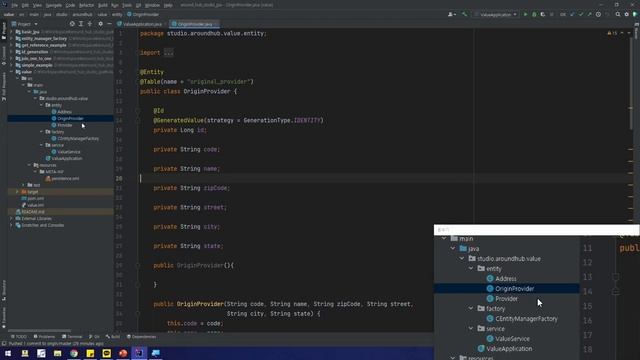Build project using the hammer icon
Image resolution: width=640 pixels, height=360 pixels.
coord(464,14)
